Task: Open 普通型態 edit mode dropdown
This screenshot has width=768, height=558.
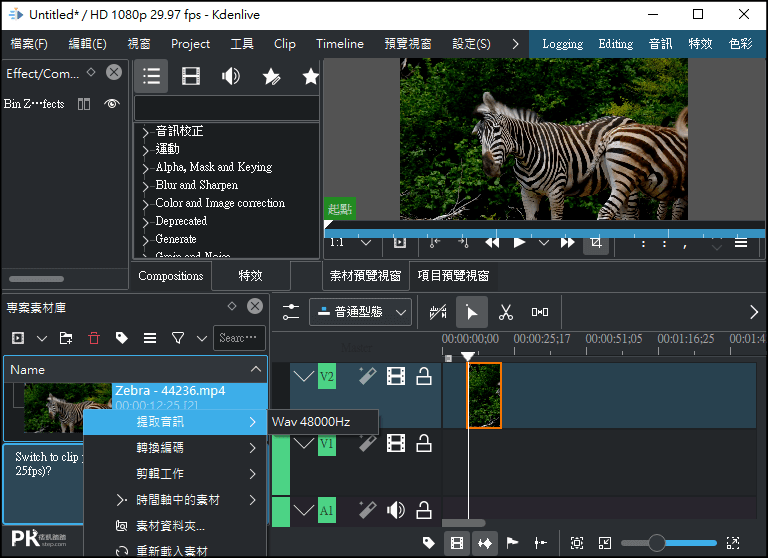Action: [360, 312]
